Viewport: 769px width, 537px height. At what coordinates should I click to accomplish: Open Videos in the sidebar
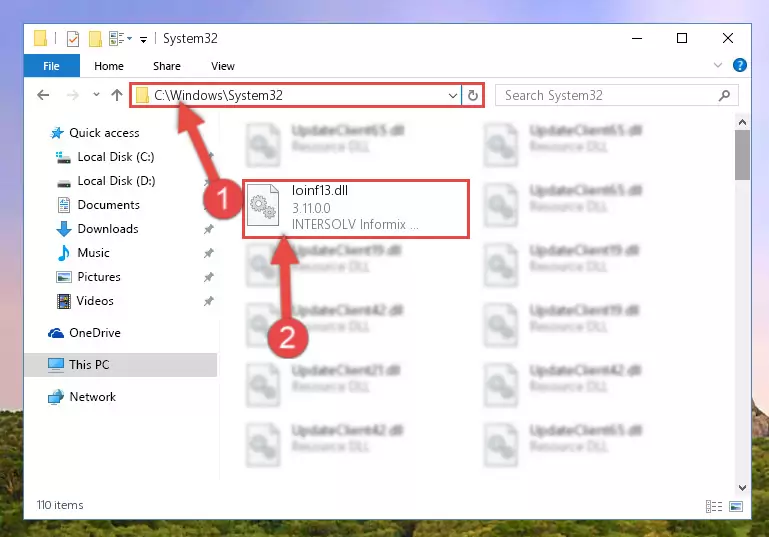click(95, 301)
